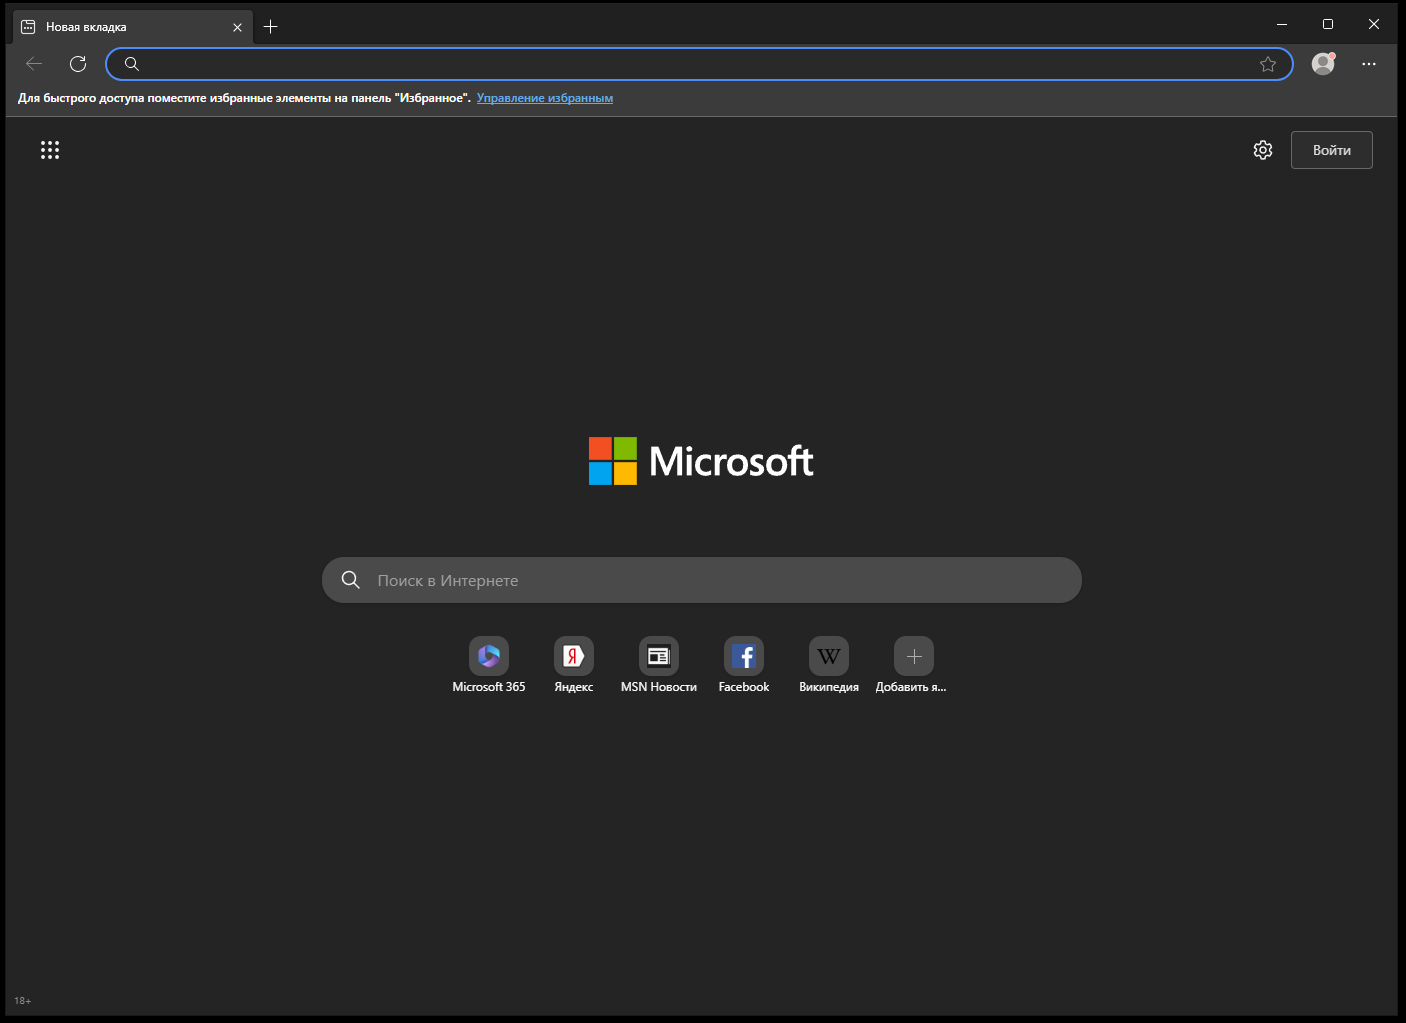Open Управление избранным link
Image resolution: width=1406 pixels, height=1023 pixels.
click(x=545, y=98)
